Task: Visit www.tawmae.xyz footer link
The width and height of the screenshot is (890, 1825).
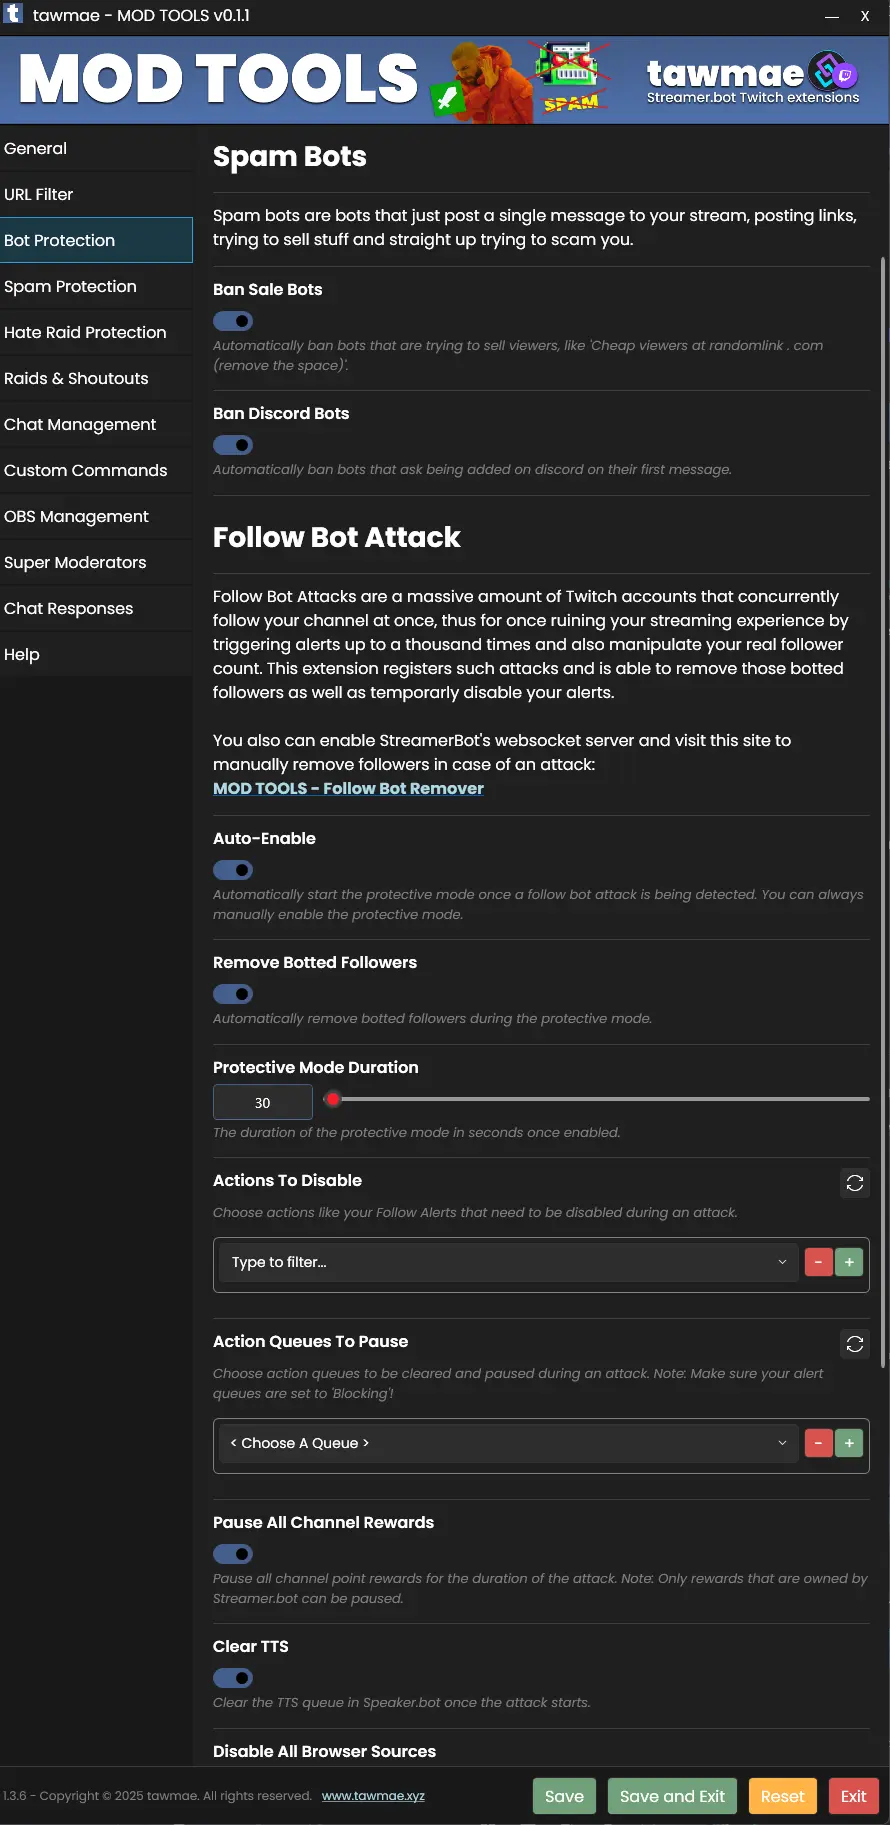Action: (x=373, y=1796)
